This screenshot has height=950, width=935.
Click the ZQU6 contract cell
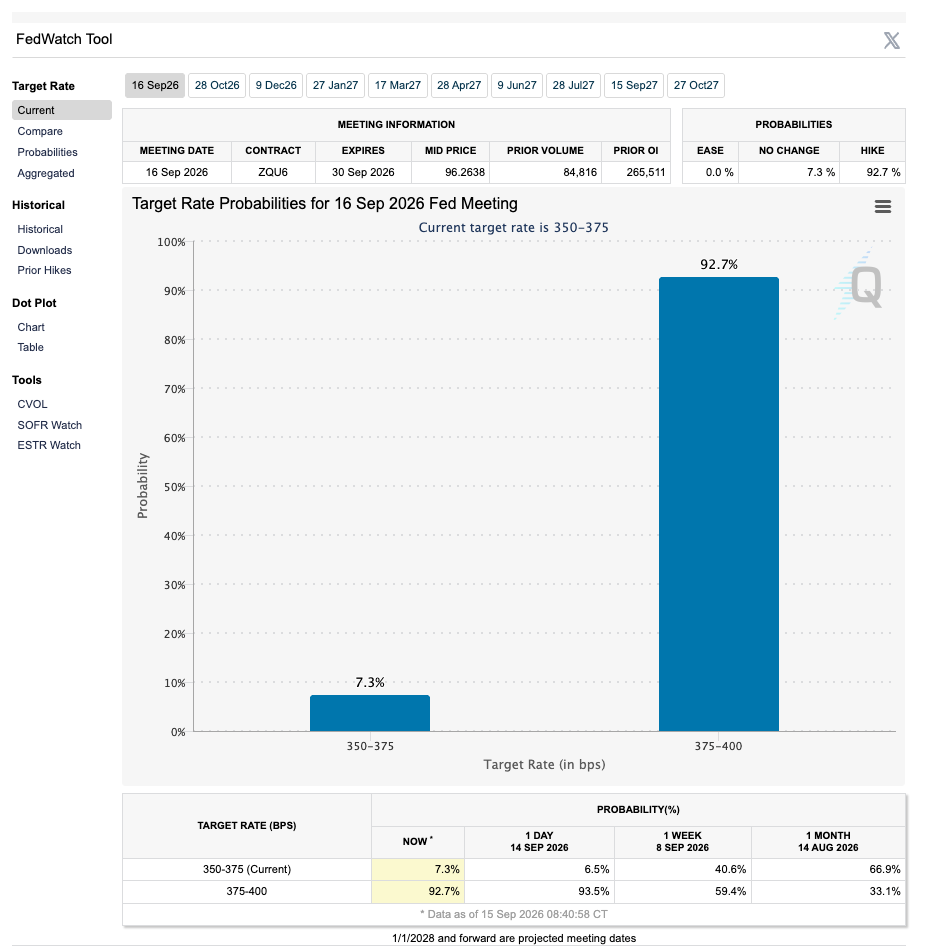(x=273, y=173)
